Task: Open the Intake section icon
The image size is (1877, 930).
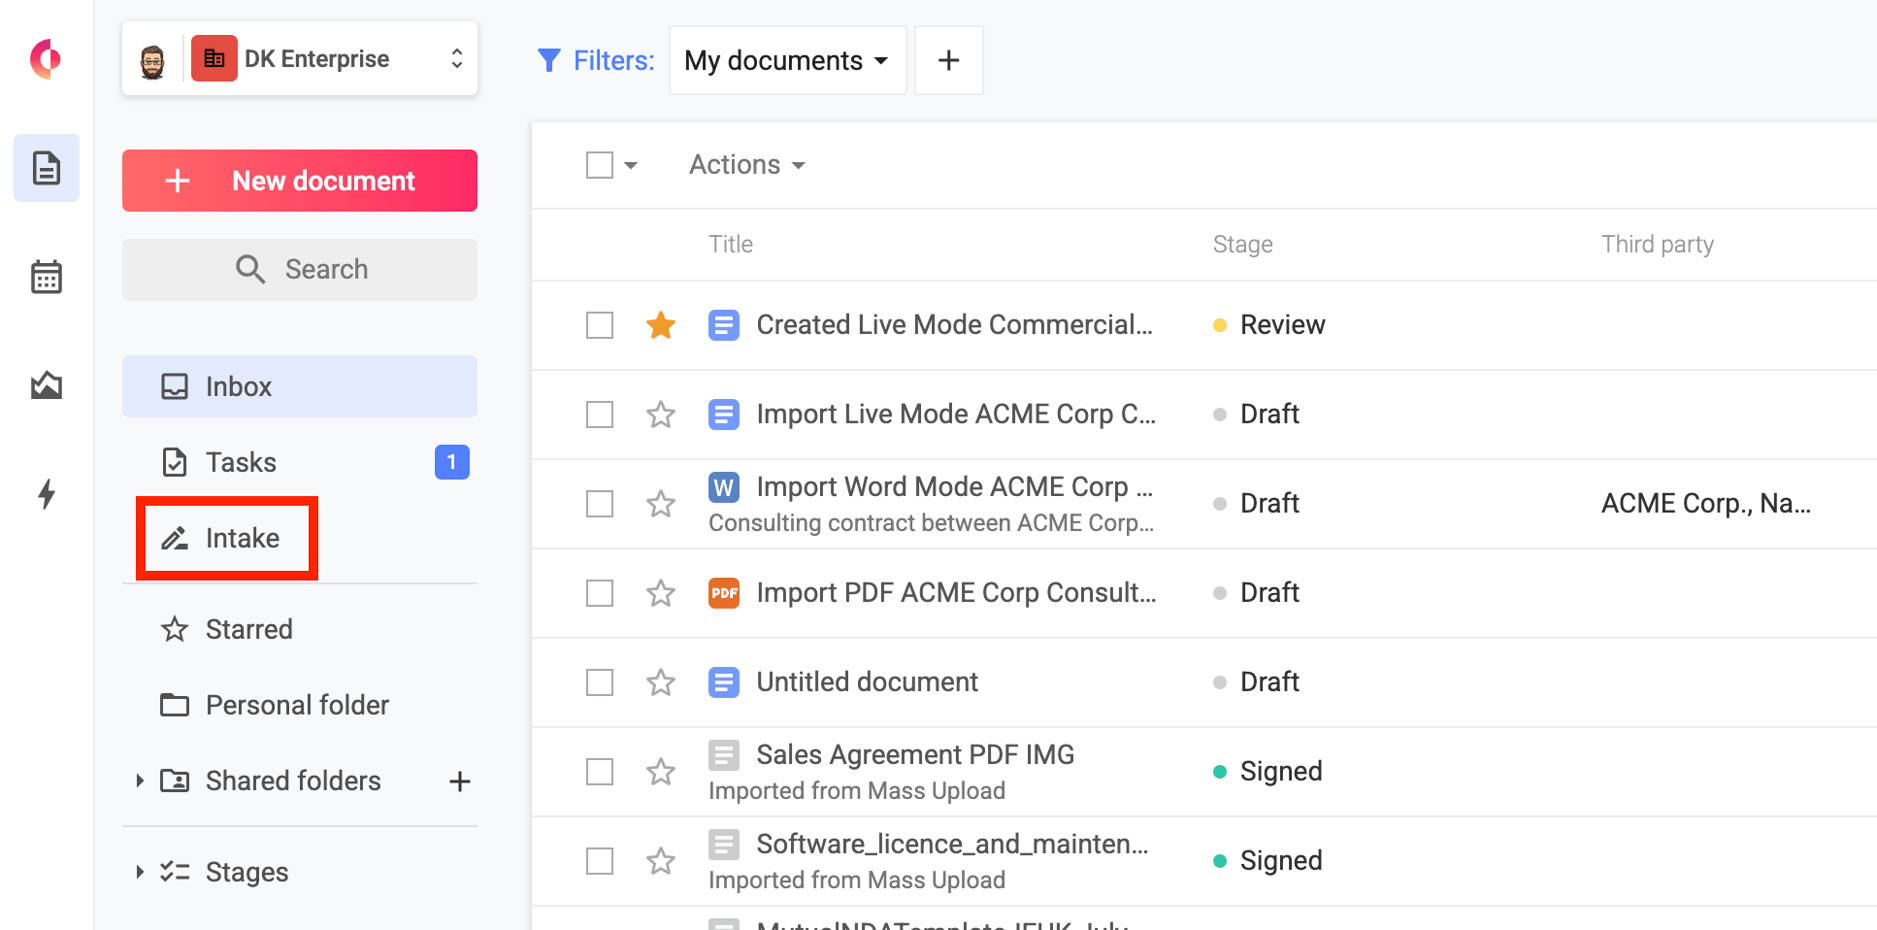Action: click(x=175, y=538)
